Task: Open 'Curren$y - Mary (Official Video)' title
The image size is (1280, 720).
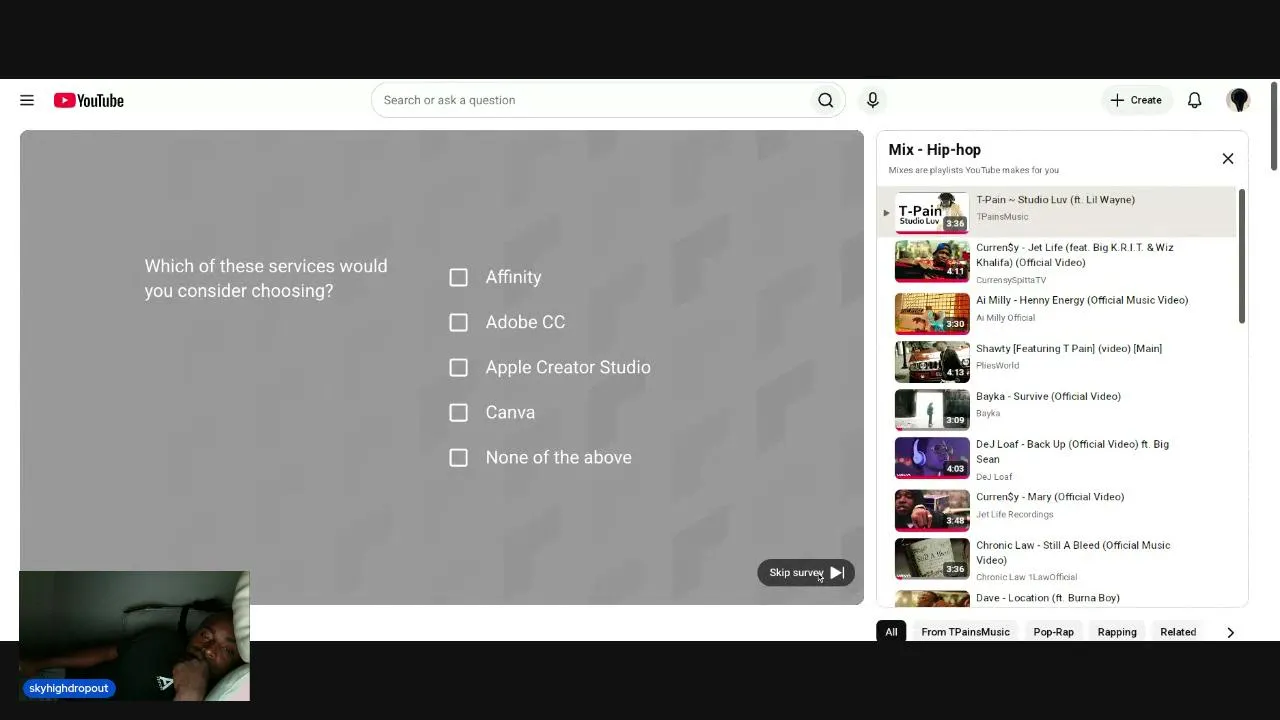Action: click(1050, 497)
